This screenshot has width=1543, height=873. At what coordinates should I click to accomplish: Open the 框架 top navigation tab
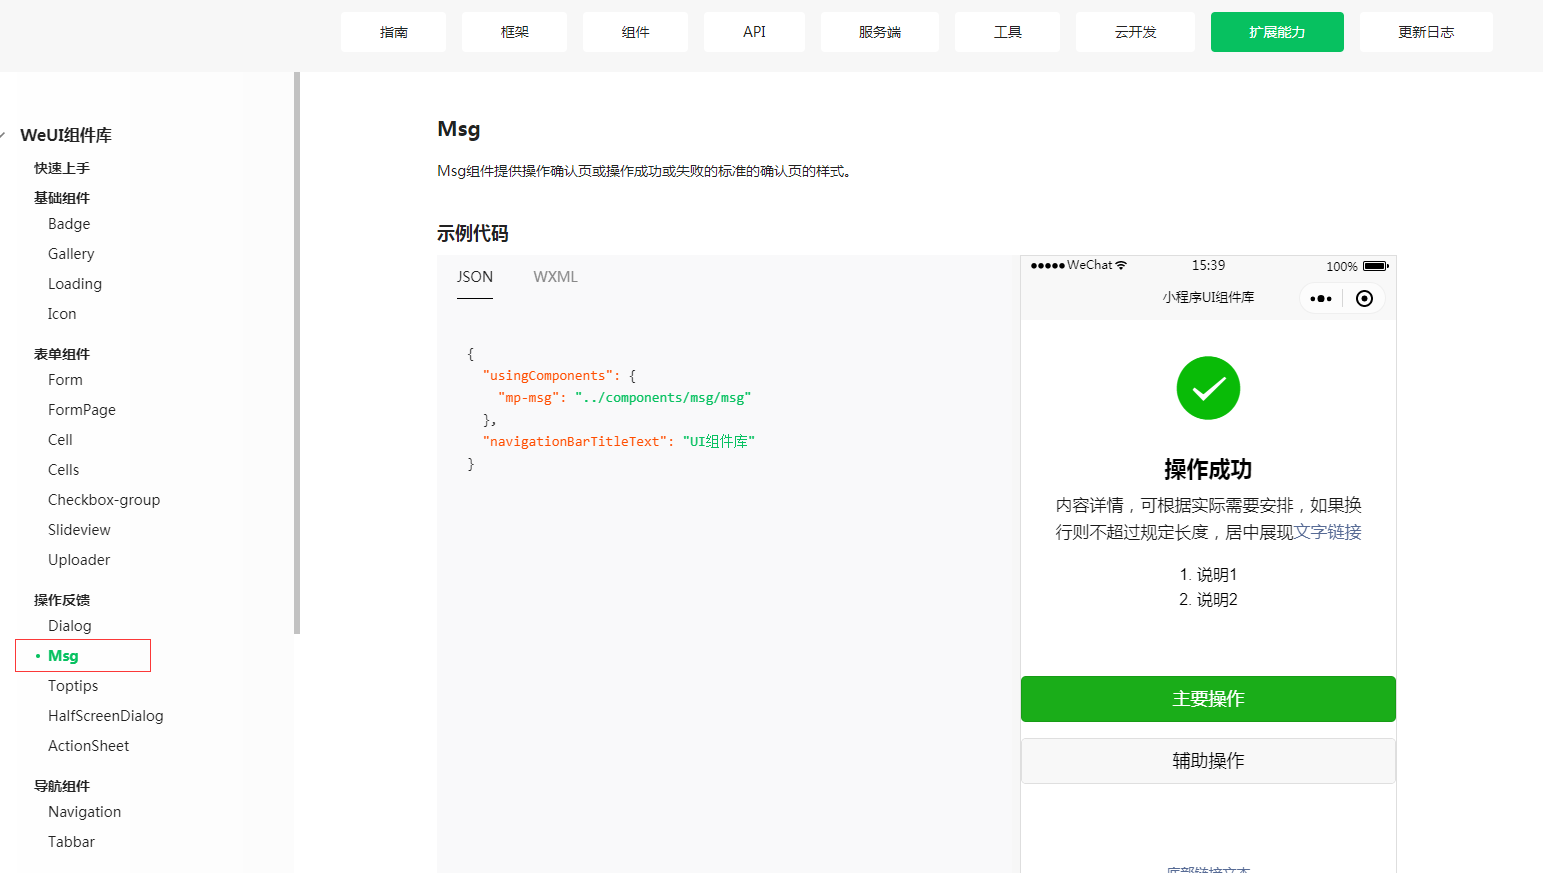514,32
